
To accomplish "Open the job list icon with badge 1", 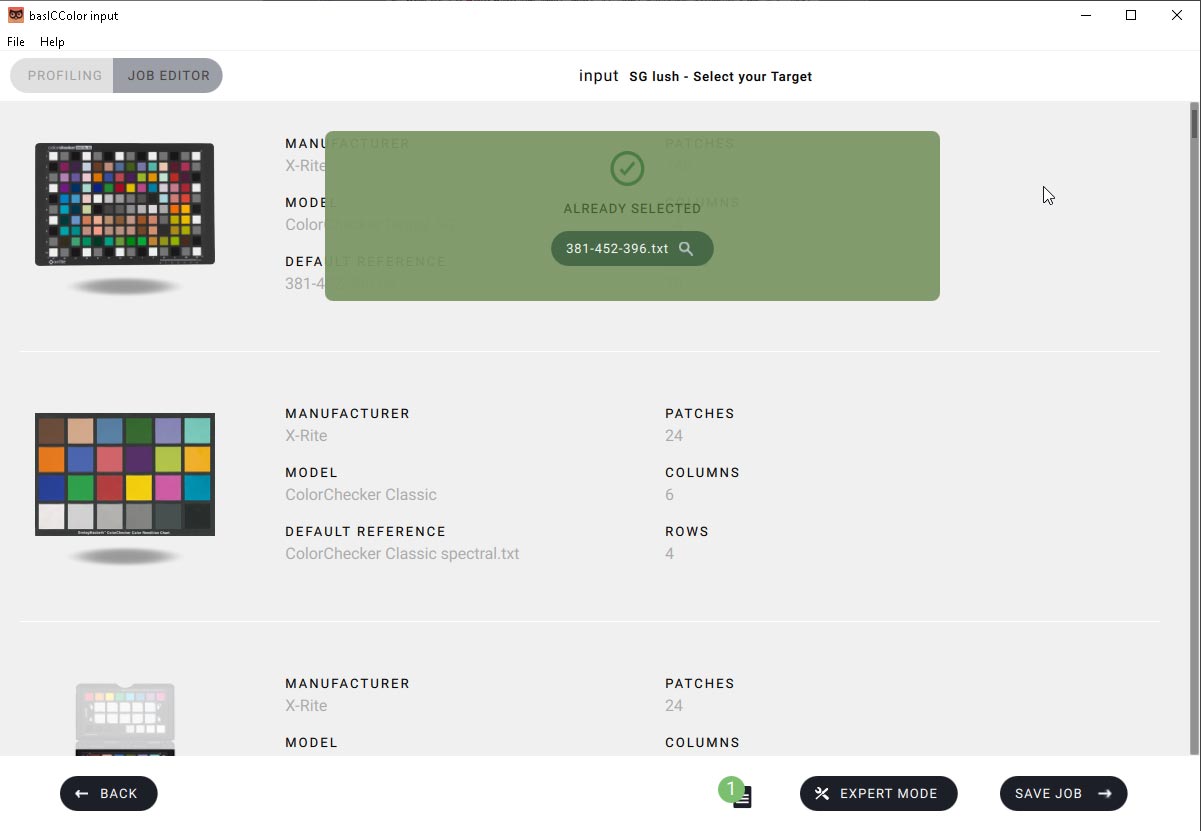I will (737, 793).
